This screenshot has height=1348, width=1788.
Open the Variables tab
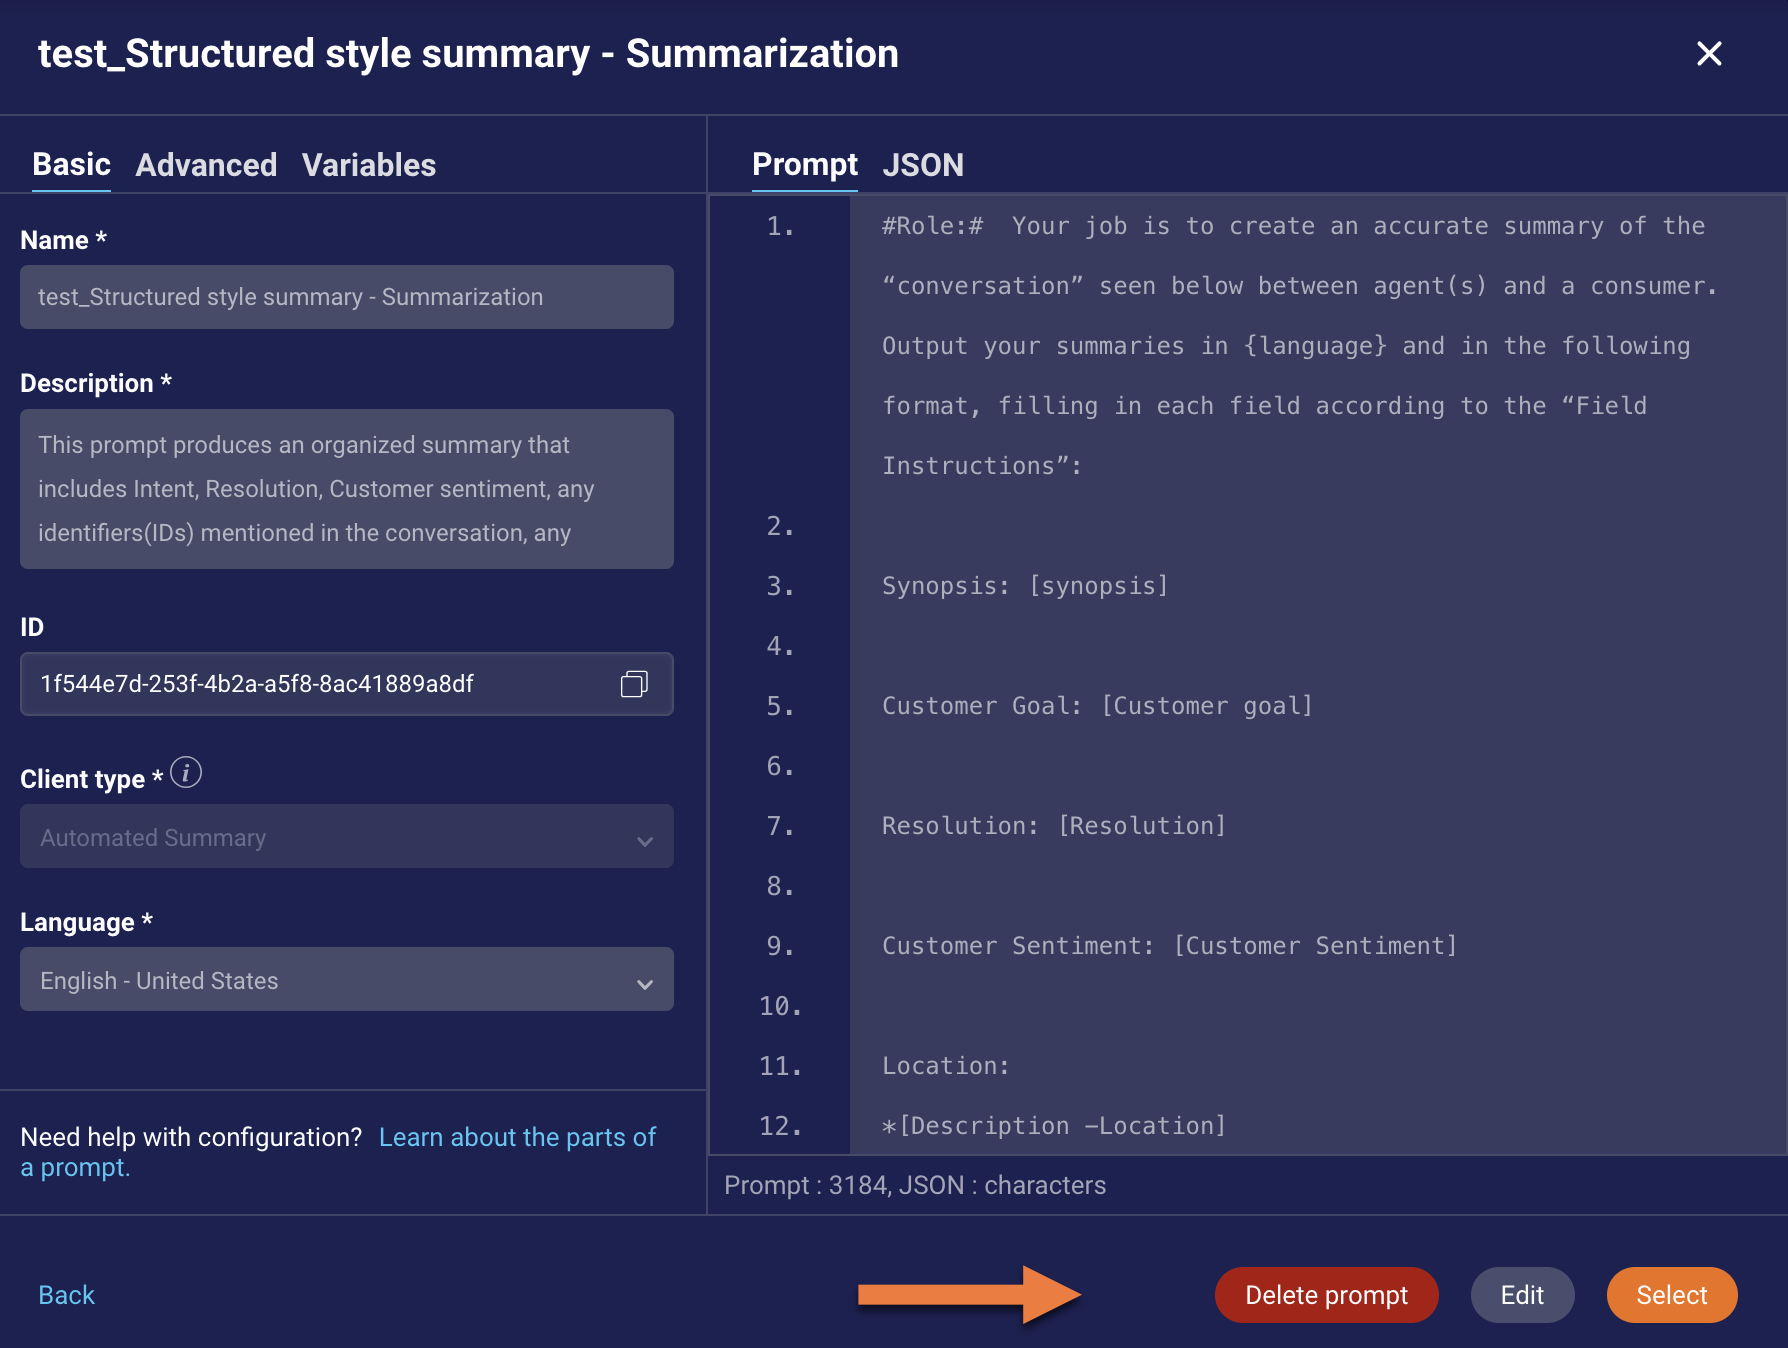pyautogui.click(x=369, y=165)
